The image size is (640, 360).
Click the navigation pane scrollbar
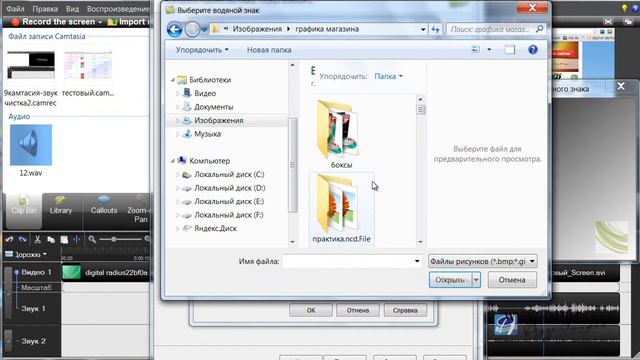point(292,165)
